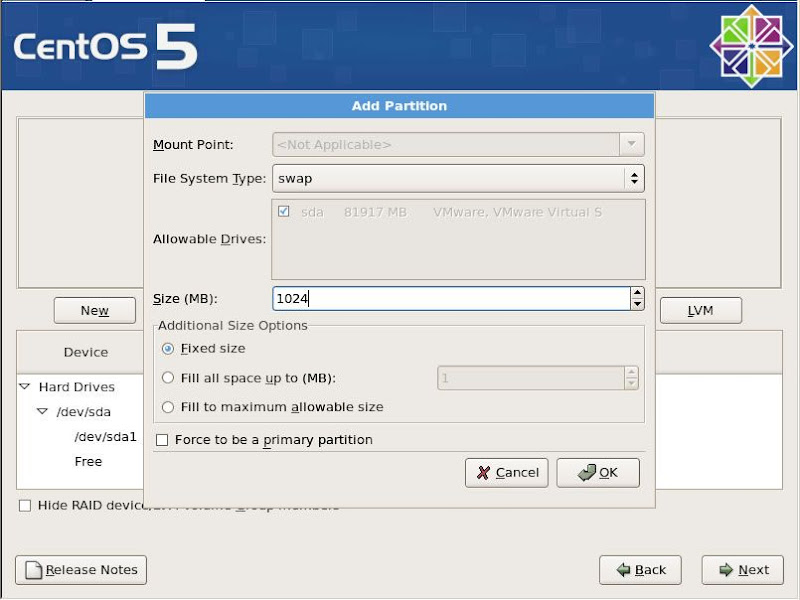
Task: Collapse the /dev/sda tree node
Action: [x=42, y=412]
